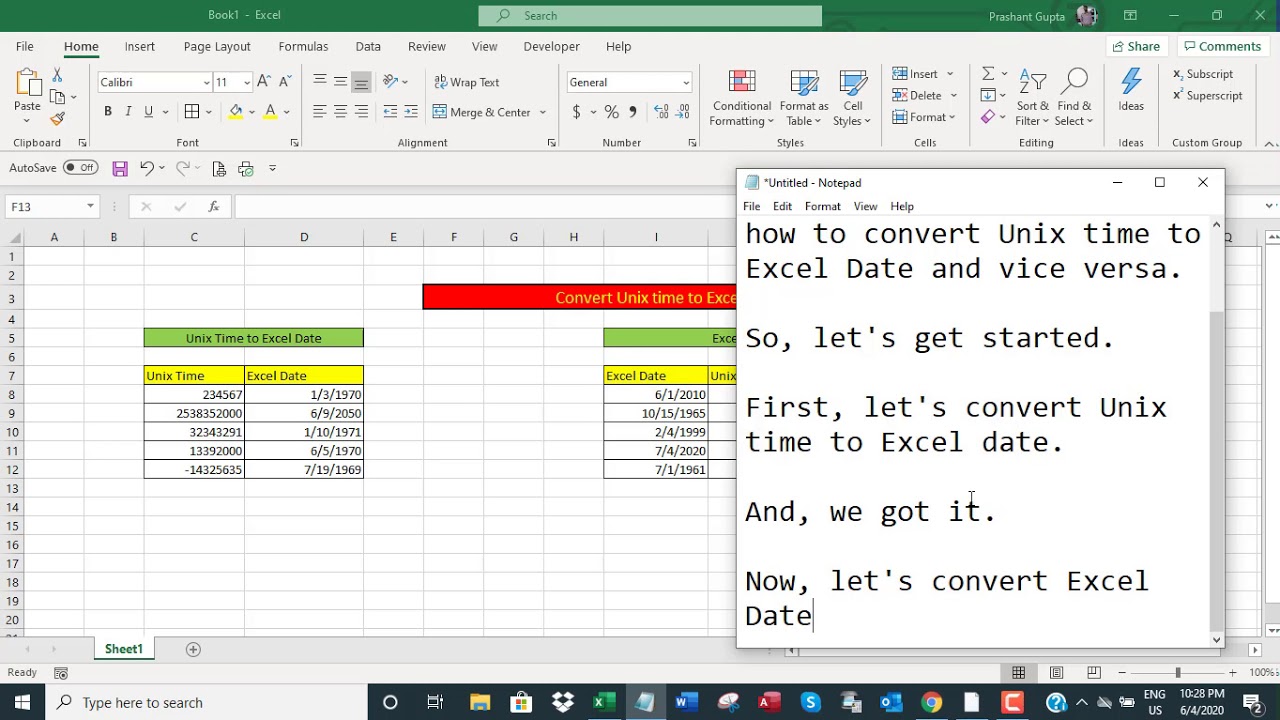This screenshot has width=1280, height=720.
Task: Click the Borders icon in Font group
Action: (x=192, y=111)
